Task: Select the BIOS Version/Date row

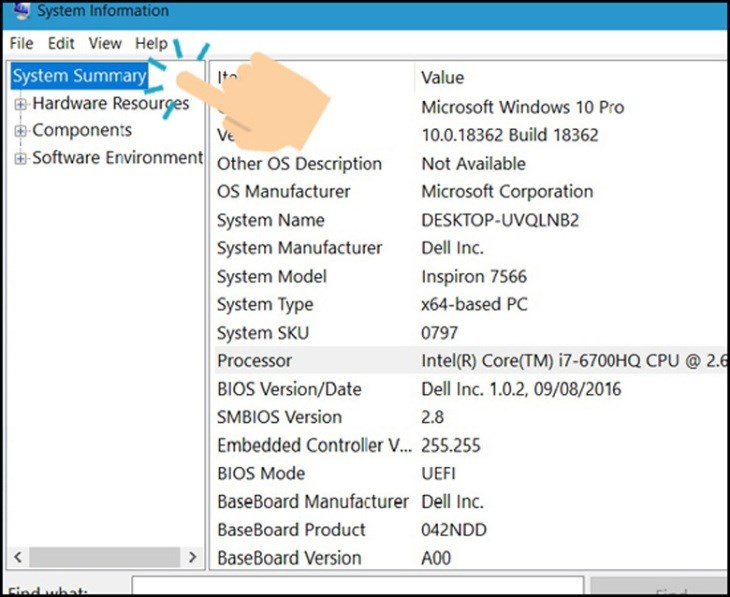Action: (470, 389)
